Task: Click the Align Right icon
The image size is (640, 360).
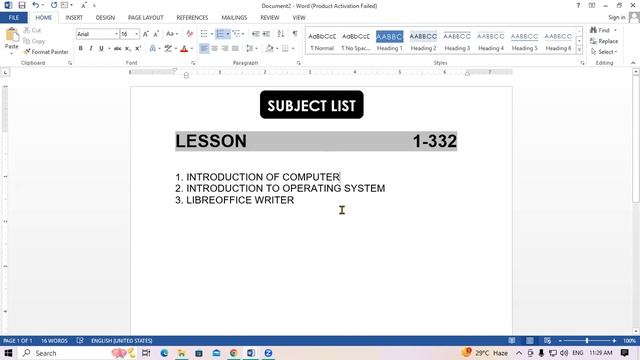Action: [224, 49]
